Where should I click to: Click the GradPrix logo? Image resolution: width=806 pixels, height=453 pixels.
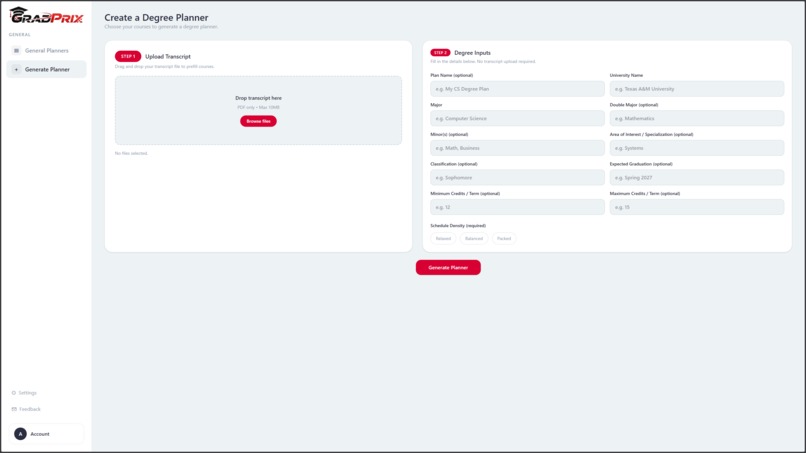[46, 16]
